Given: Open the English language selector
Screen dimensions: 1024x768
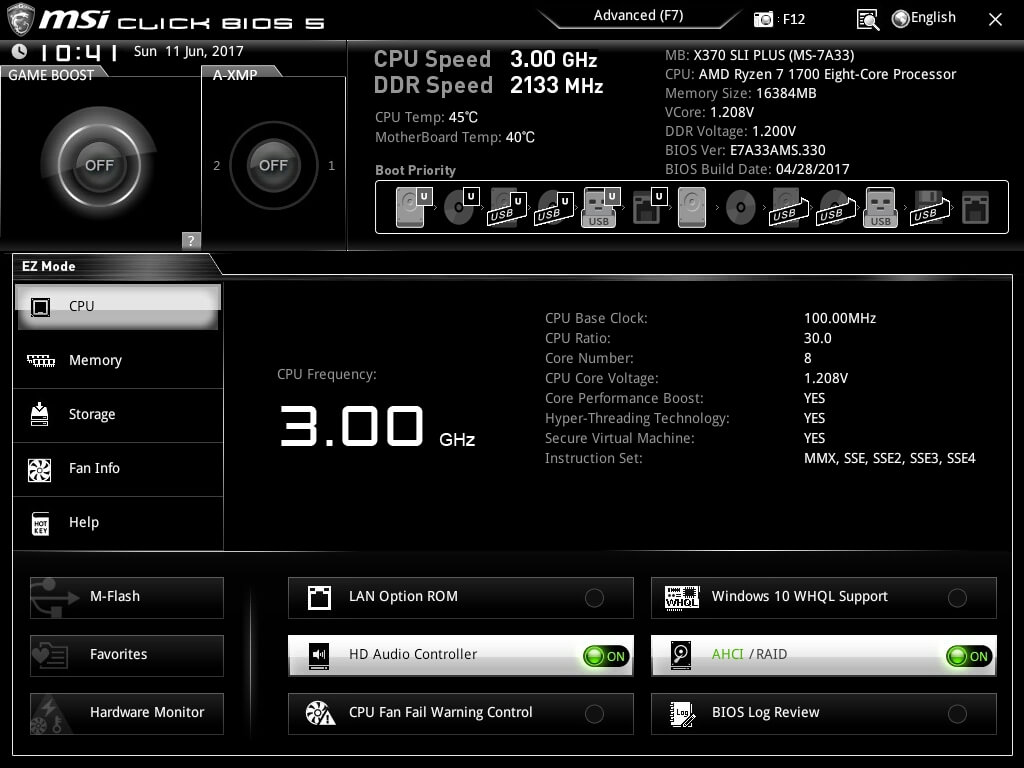Looking at the screenshot, I should pyautogui.click(x=923, y=17).
